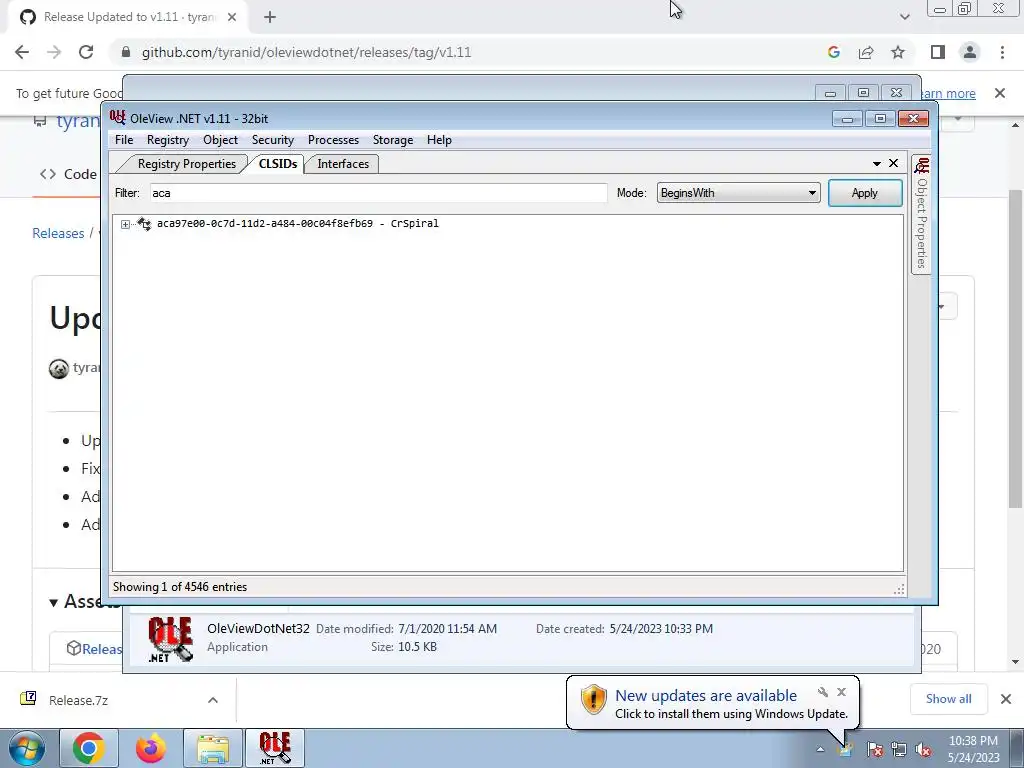The image size is (1024, 768).
Task: Open Release.7z download options chevron
Action: point(212,700)
